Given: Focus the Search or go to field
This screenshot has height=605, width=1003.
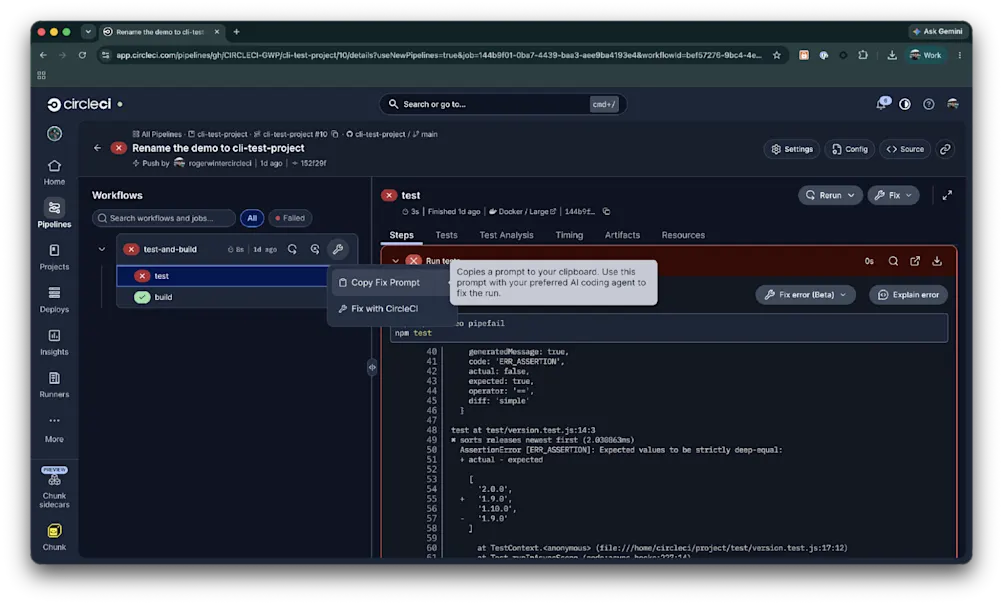Looking at the screenshot, I should [502, 104].
